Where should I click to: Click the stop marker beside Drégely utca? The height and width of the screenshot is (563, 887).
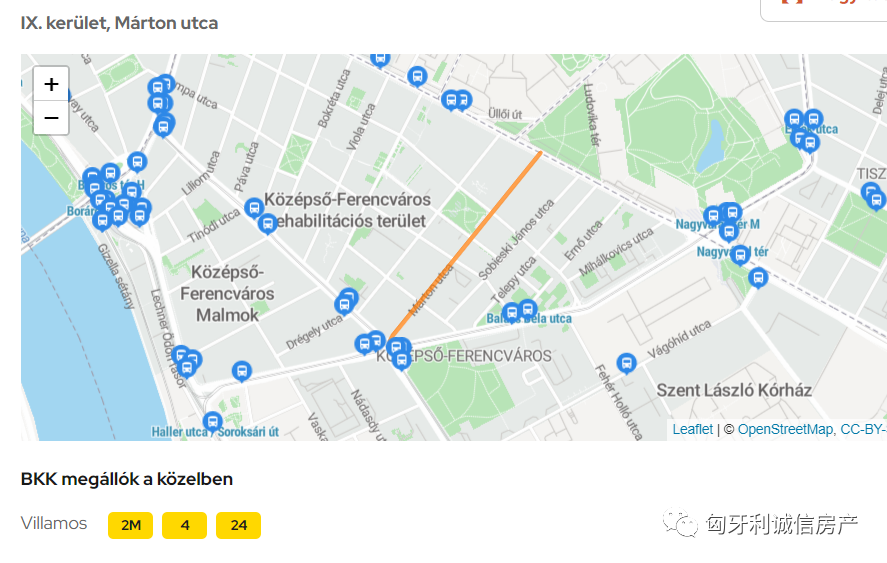343,305
